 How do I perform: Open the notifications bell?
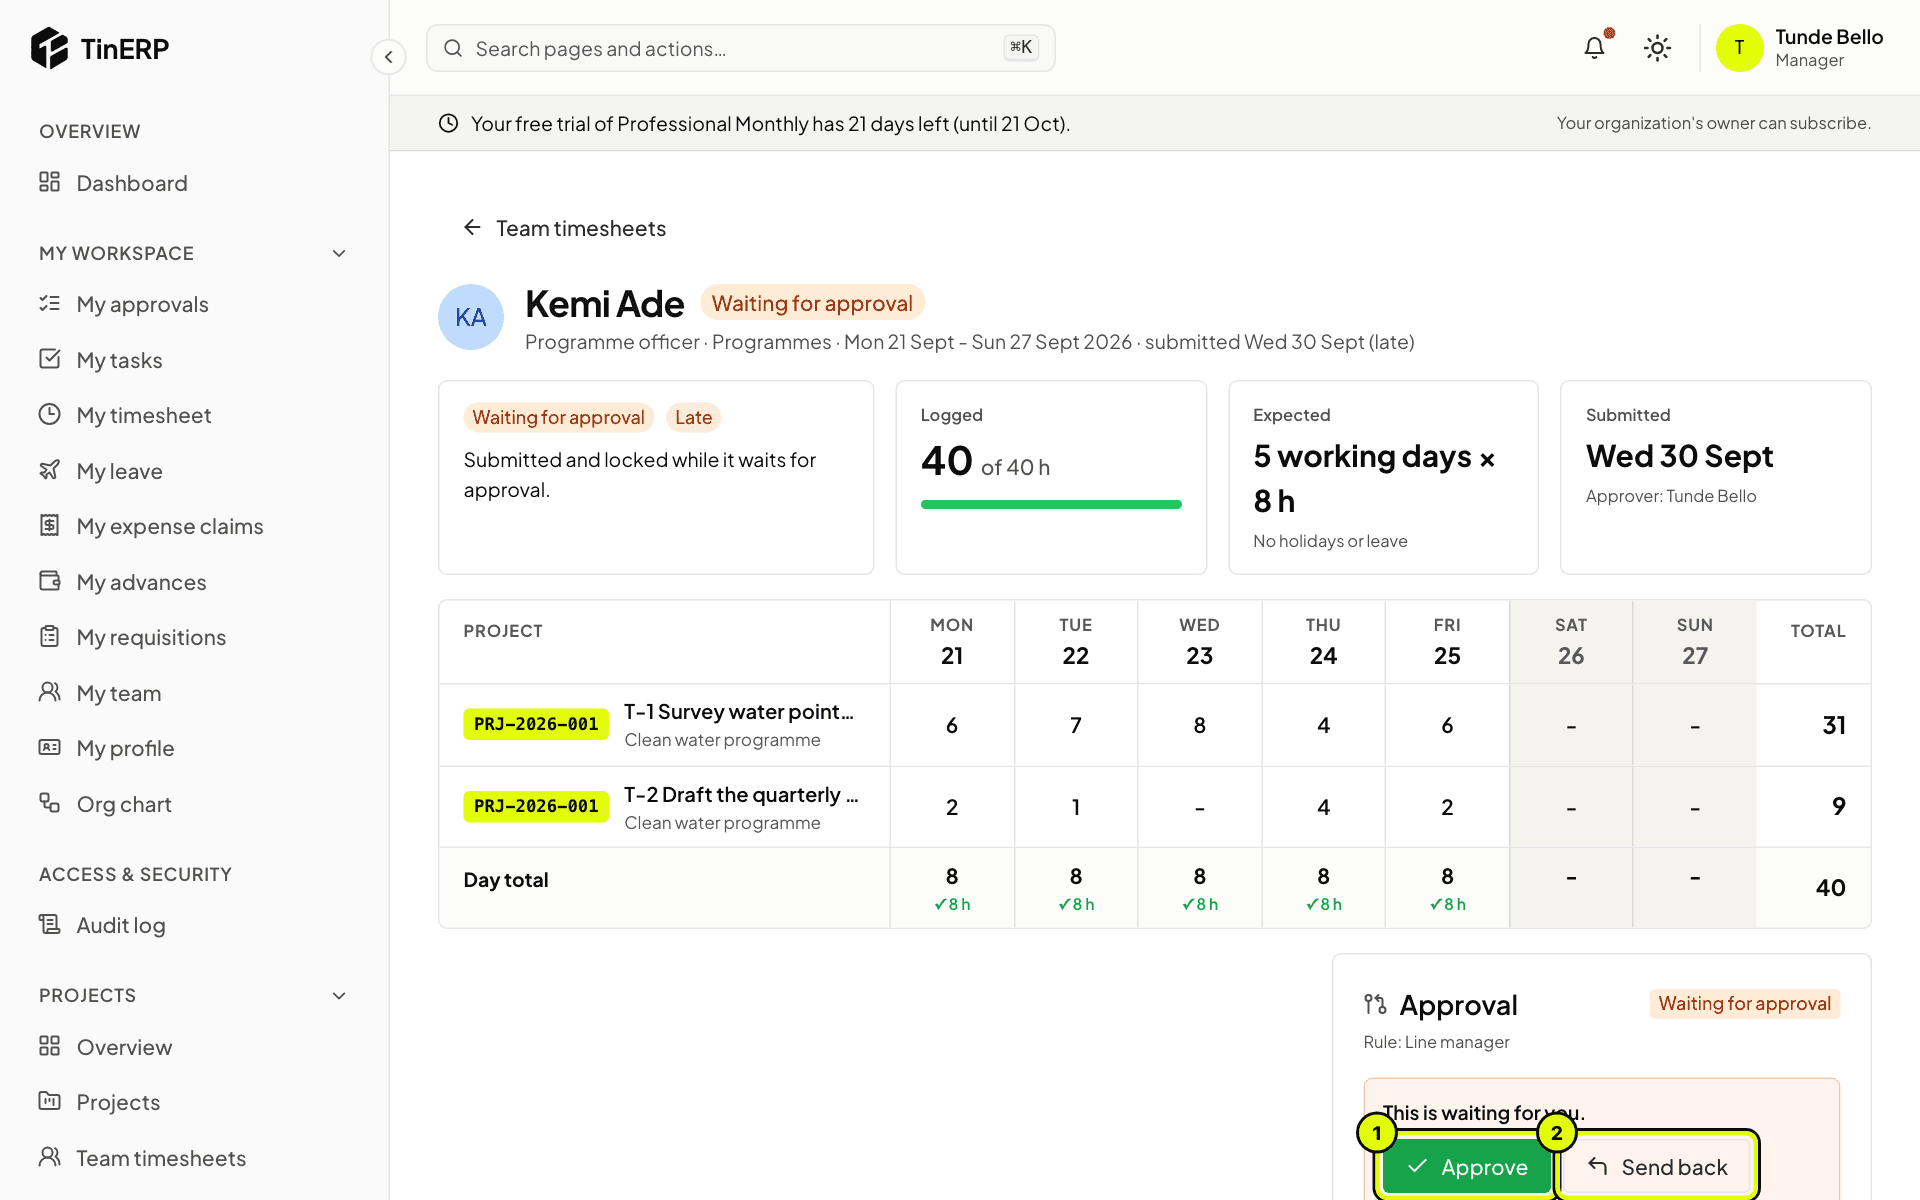click(x=1594, y=48)
